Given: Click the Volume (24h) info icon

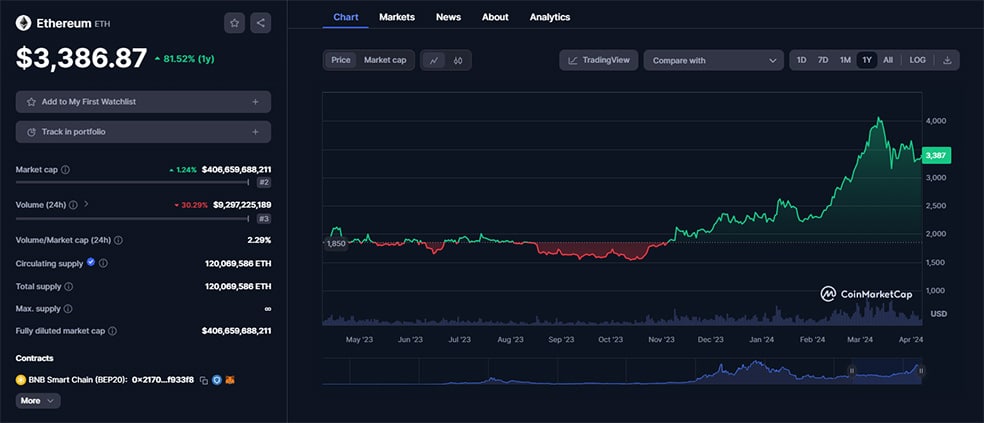Looking at the screenshot, I should coord(73,205).
